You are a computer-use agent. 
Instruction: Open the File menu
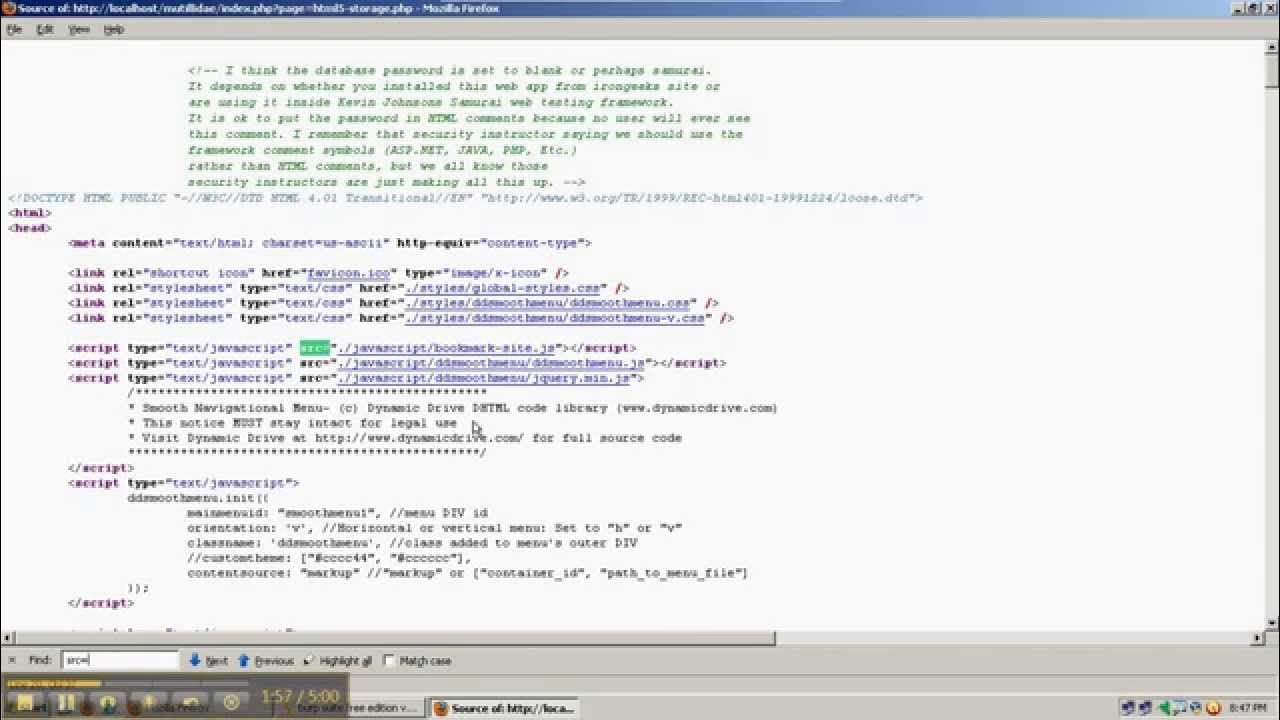click(x=14, y=30)
